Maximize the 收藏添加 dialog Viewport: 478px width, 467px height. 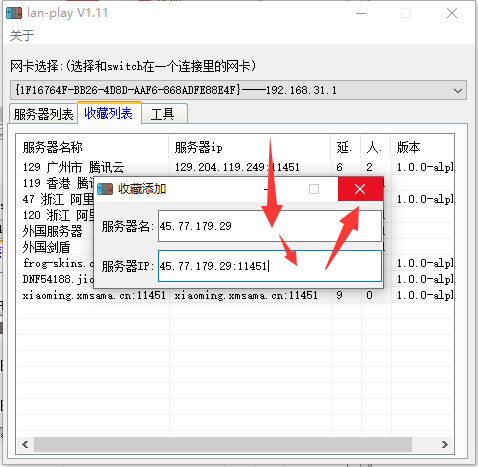pos(314,189)
